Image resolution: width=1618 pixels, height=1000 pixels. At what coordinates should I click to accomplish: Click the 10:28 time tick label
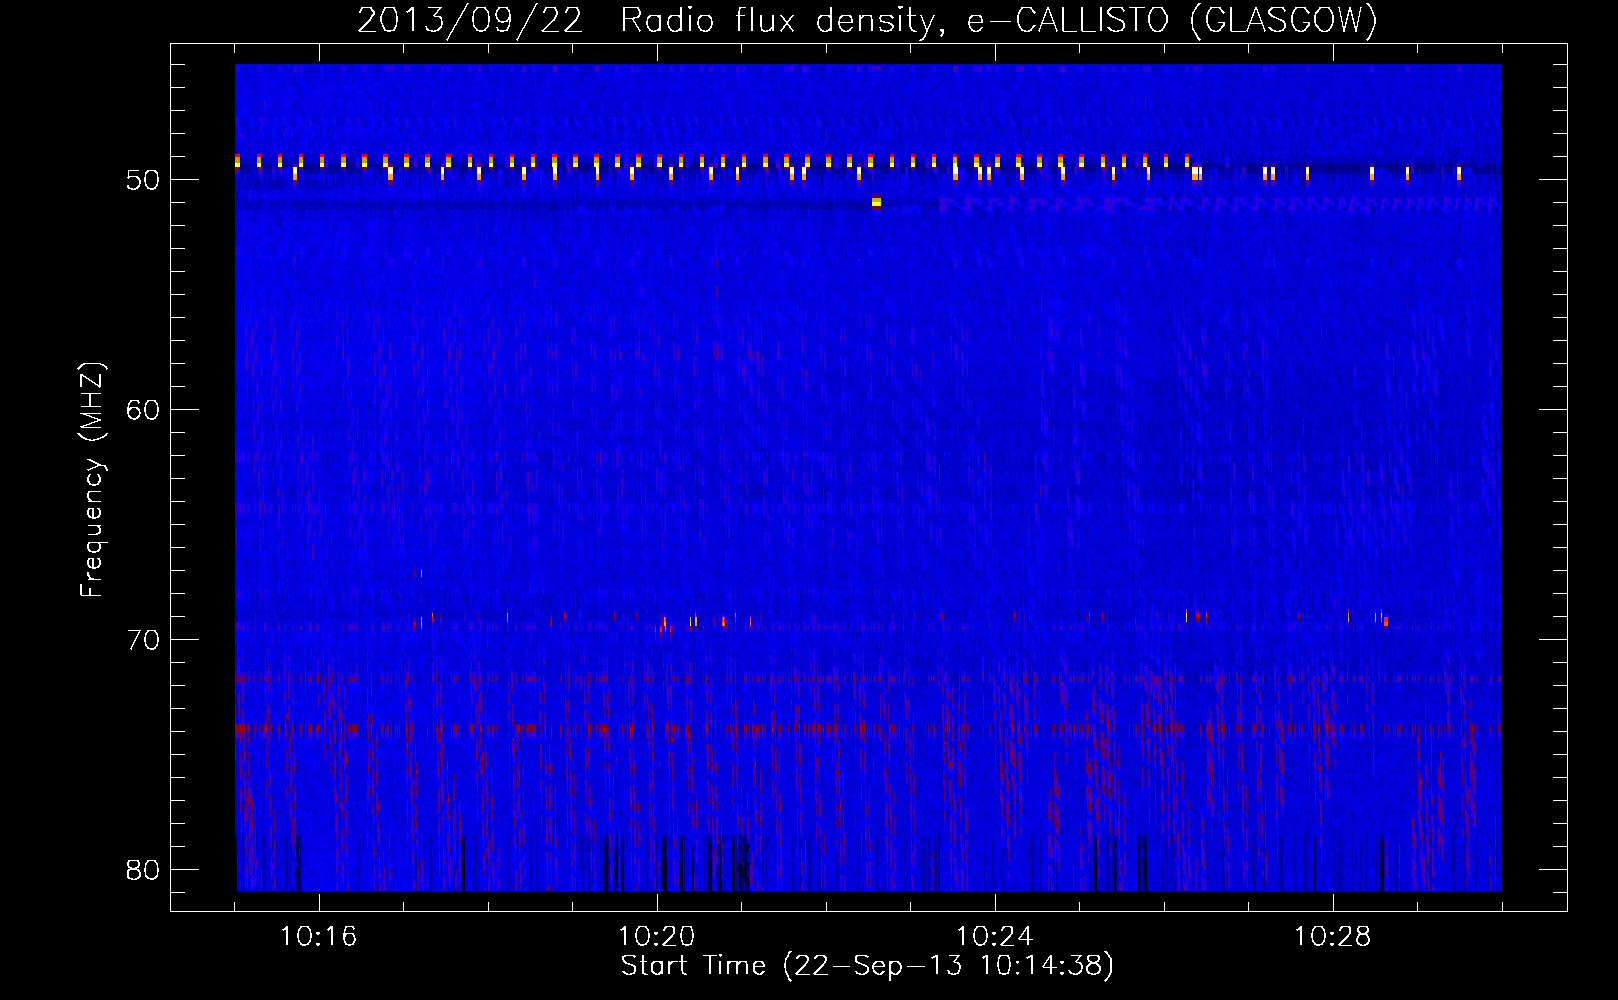point(1332,937)
